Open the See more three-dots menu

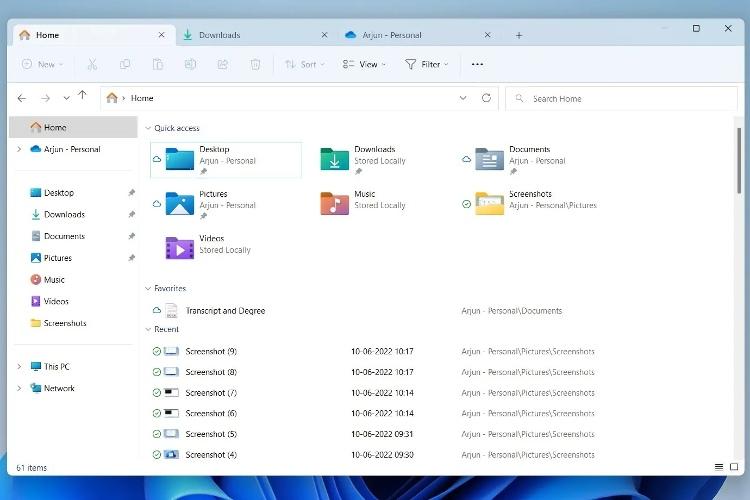pyautogui.click(x=477, y=64)
